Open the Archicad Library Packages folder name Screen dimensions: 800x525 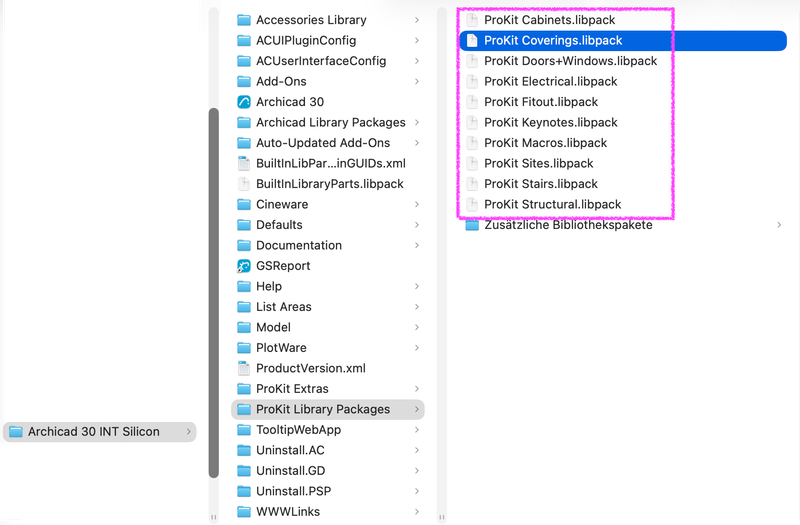[x=331, y=122]
